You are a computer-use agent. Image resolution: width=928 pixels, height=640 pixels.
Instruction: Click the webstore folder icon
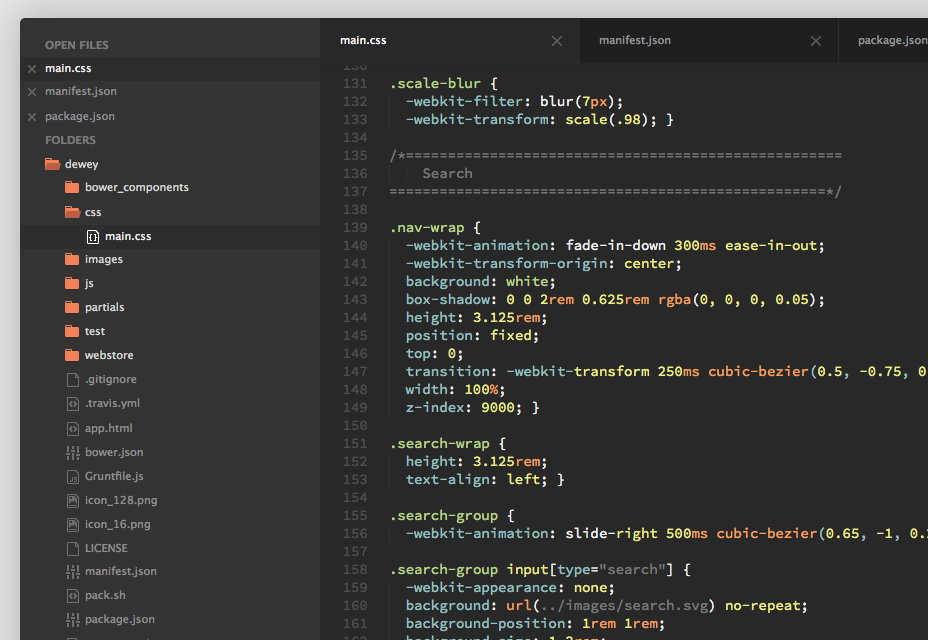[x=72, y=356]
